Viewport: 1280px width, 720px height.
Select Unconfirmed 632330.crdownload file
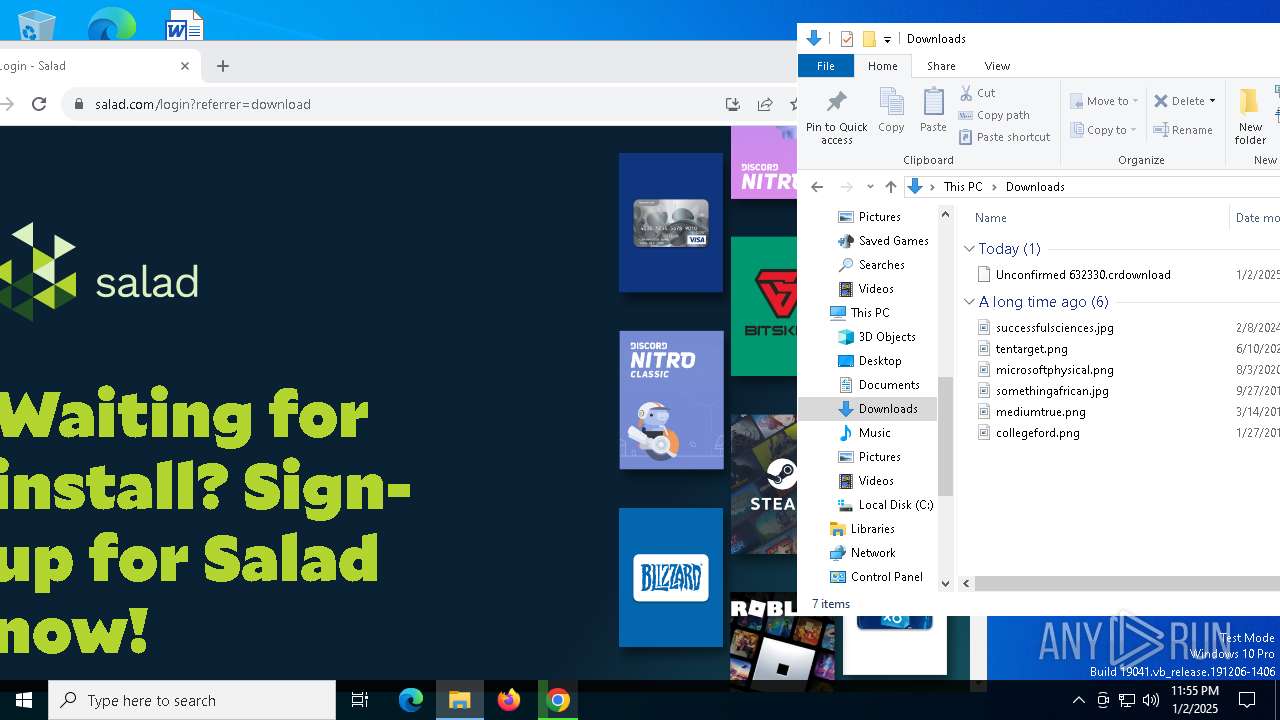pyautogui.click(x=1083, y=275)
